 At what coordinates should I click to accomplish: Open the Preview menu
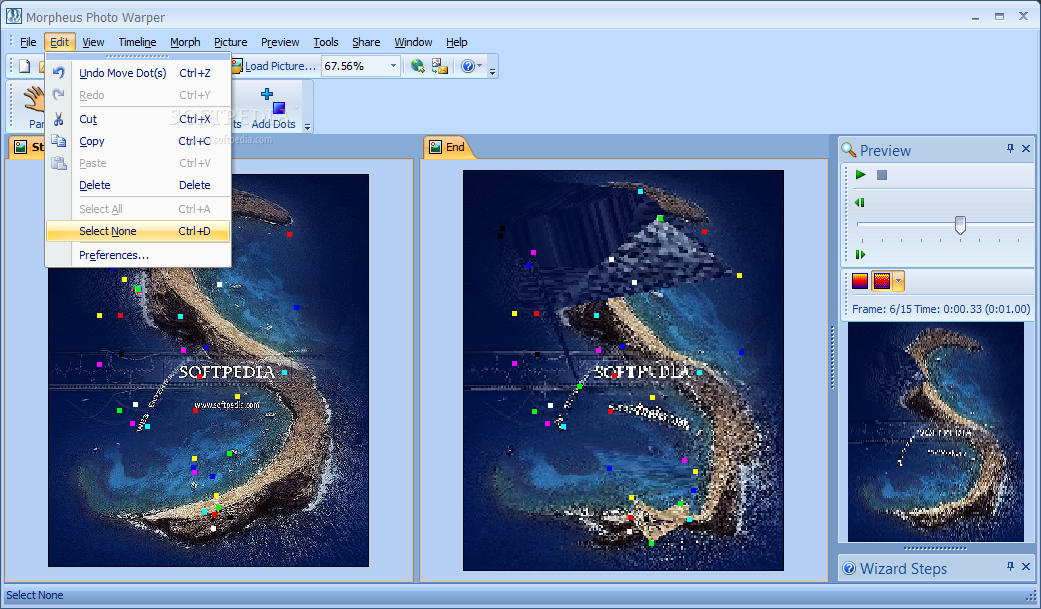[x=280, y=42]
